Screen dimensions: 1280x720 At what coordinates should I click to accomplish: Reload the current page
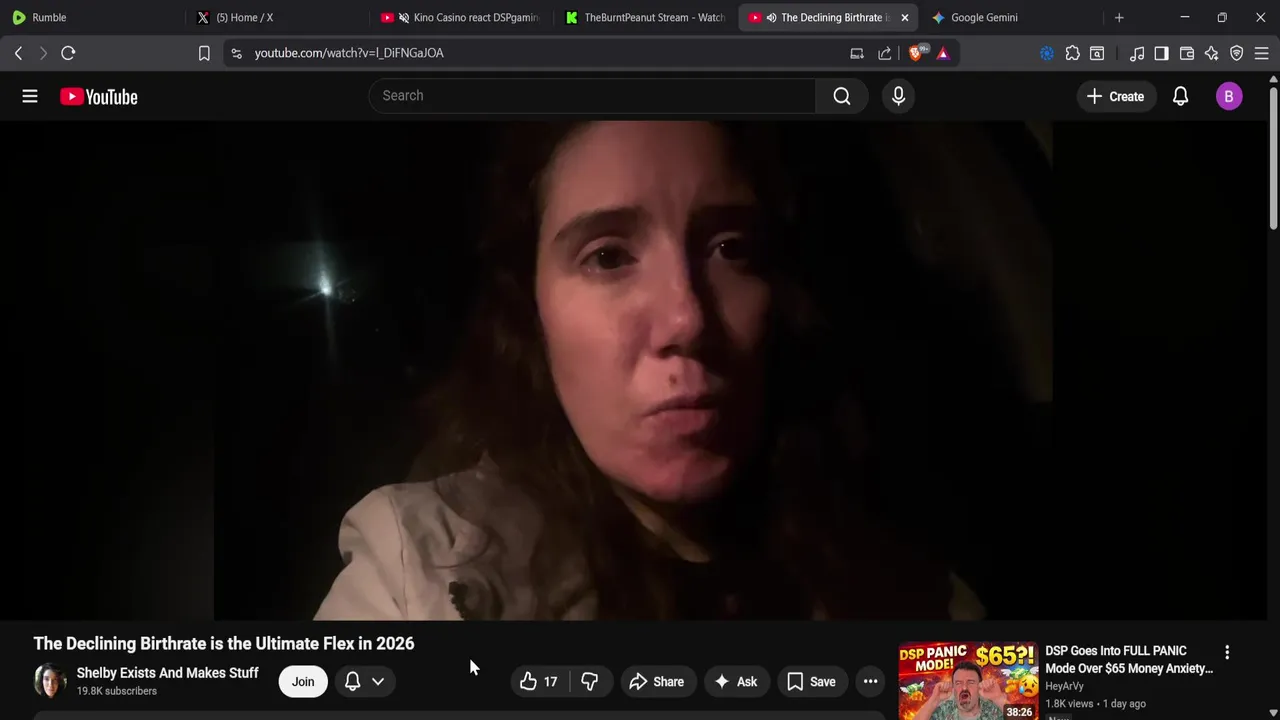[x=68, y=53]
